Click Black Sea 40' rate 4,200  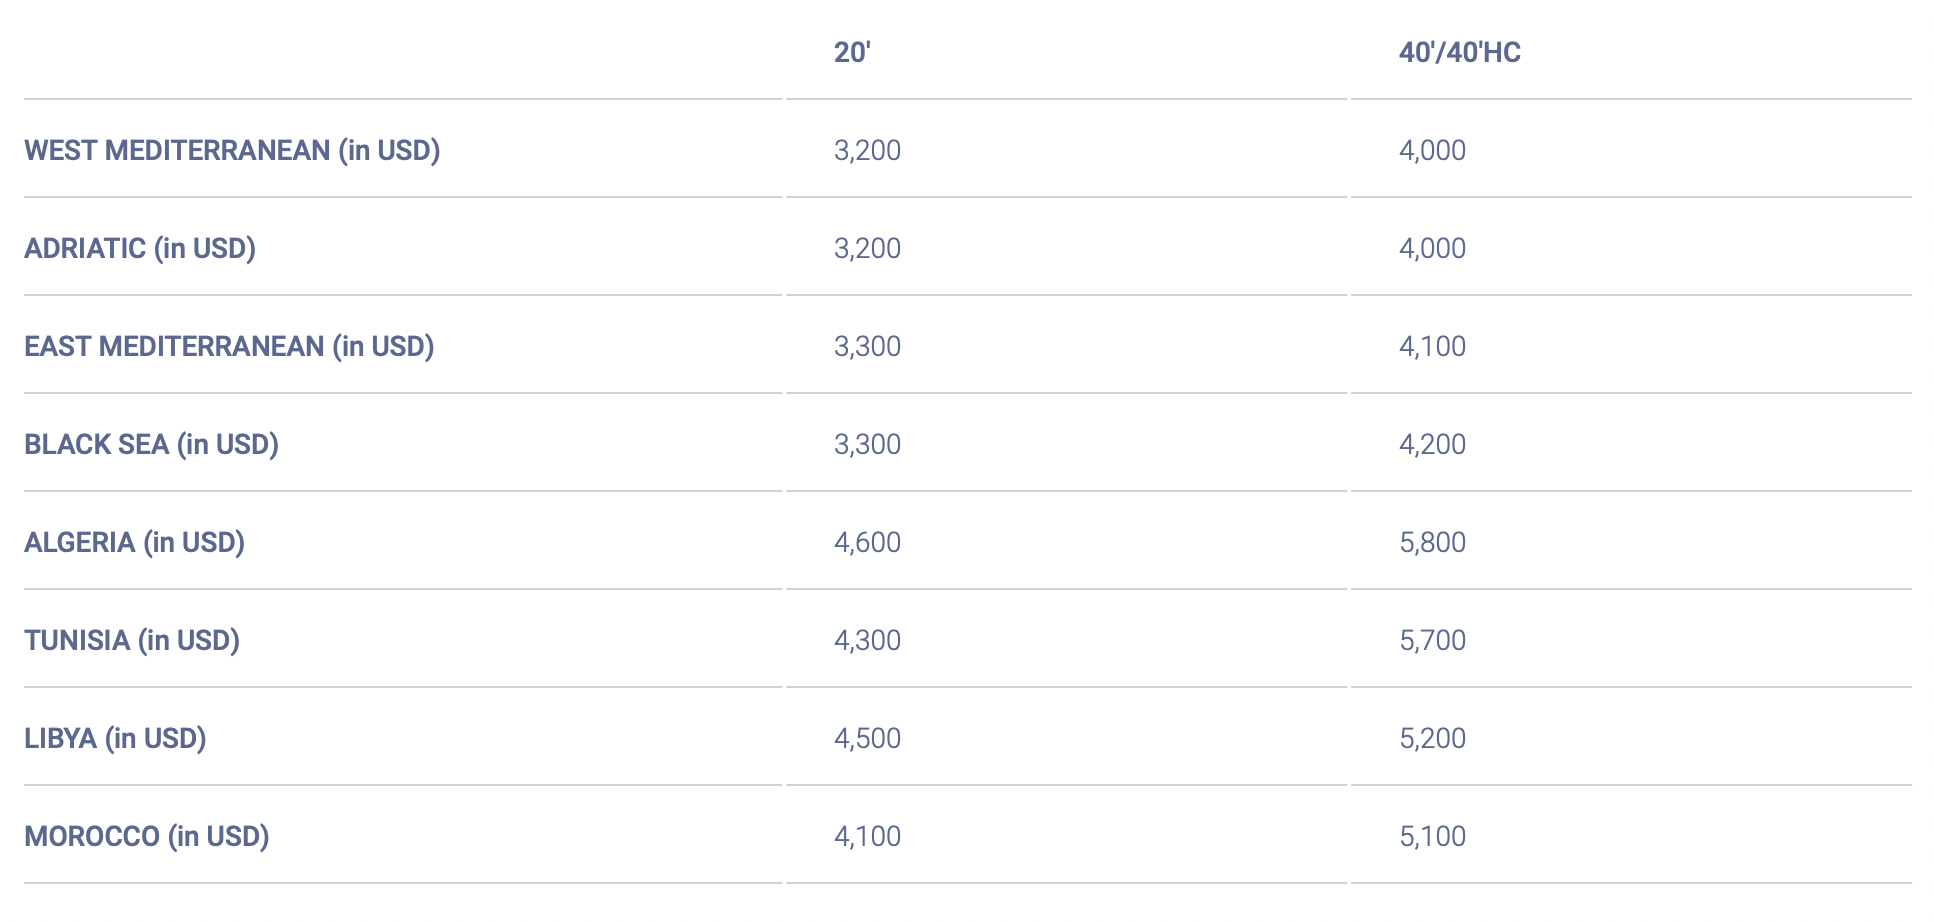(x=1432, y=444)
